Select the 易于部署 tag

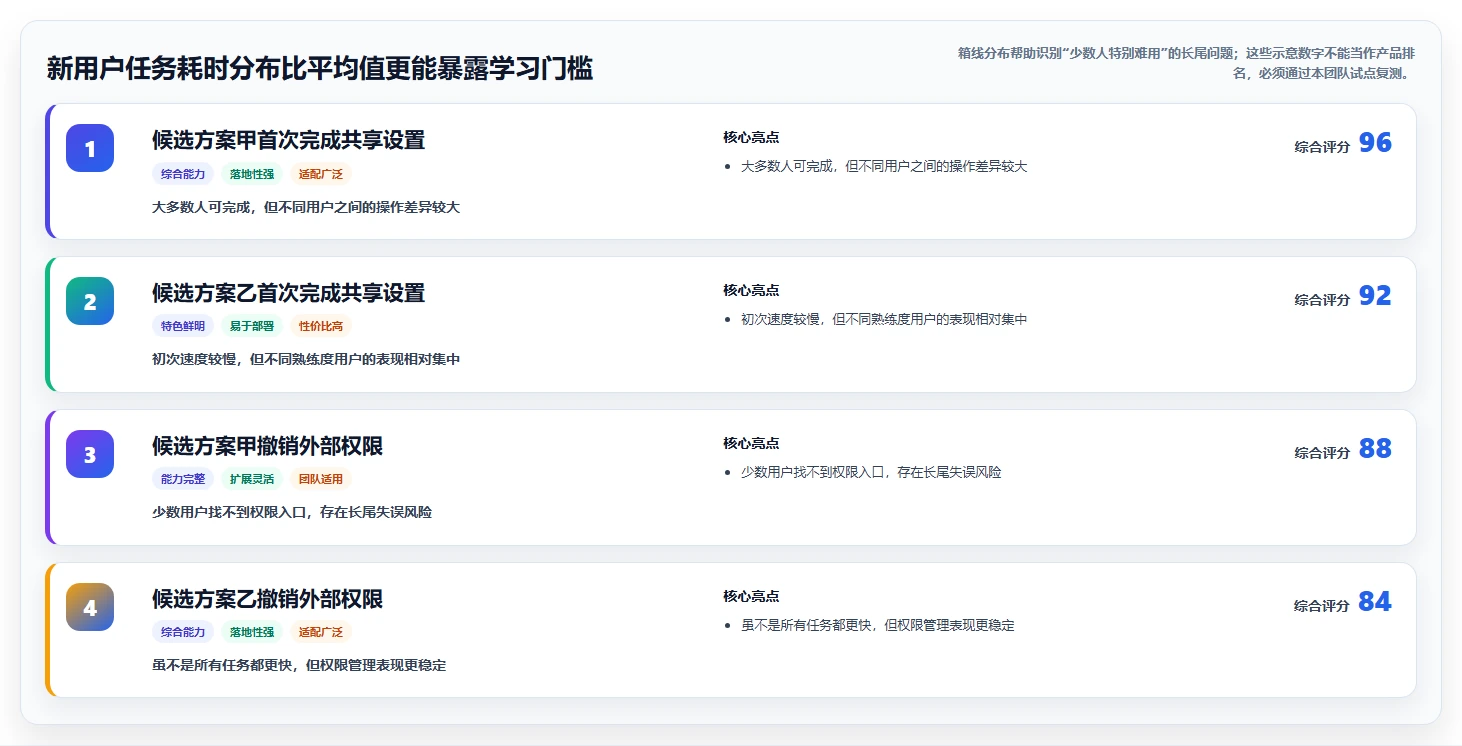click(x=252, y=326)
